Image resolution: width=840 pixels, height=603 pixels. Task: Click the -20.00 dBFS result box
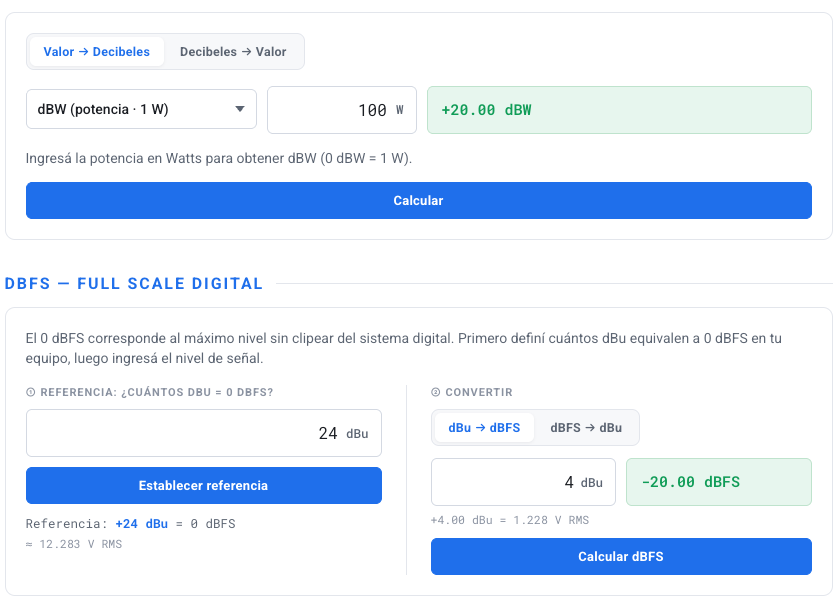[718, 481]
